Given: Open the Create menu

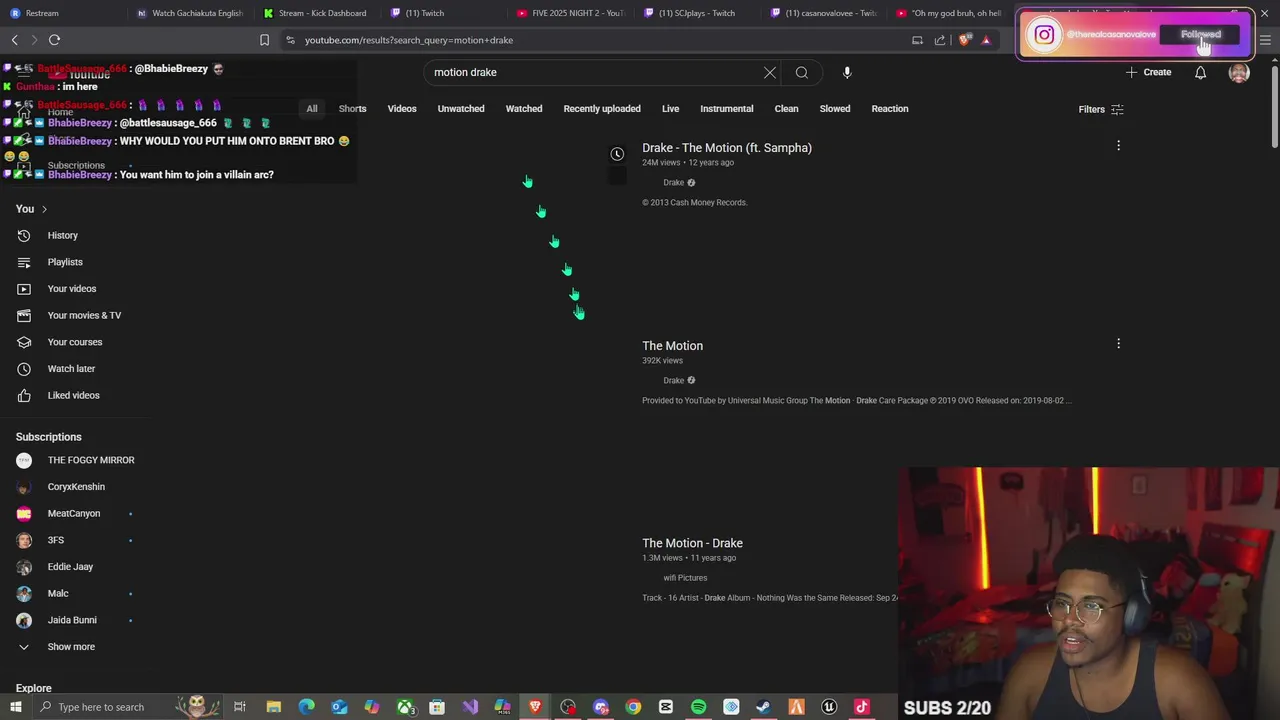Looking at the screenshot, I should pos(1148,72).
